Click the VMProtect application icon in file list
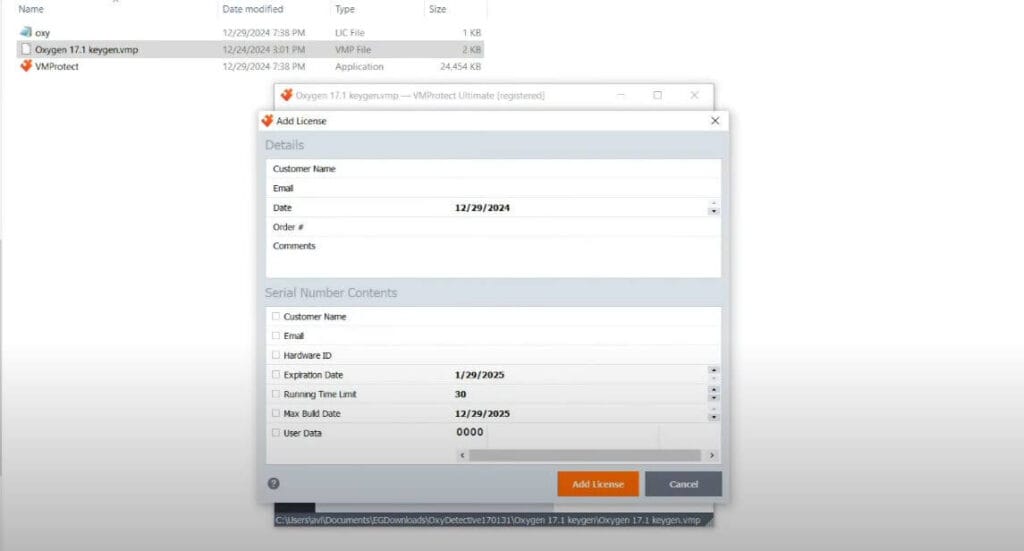 26,66
